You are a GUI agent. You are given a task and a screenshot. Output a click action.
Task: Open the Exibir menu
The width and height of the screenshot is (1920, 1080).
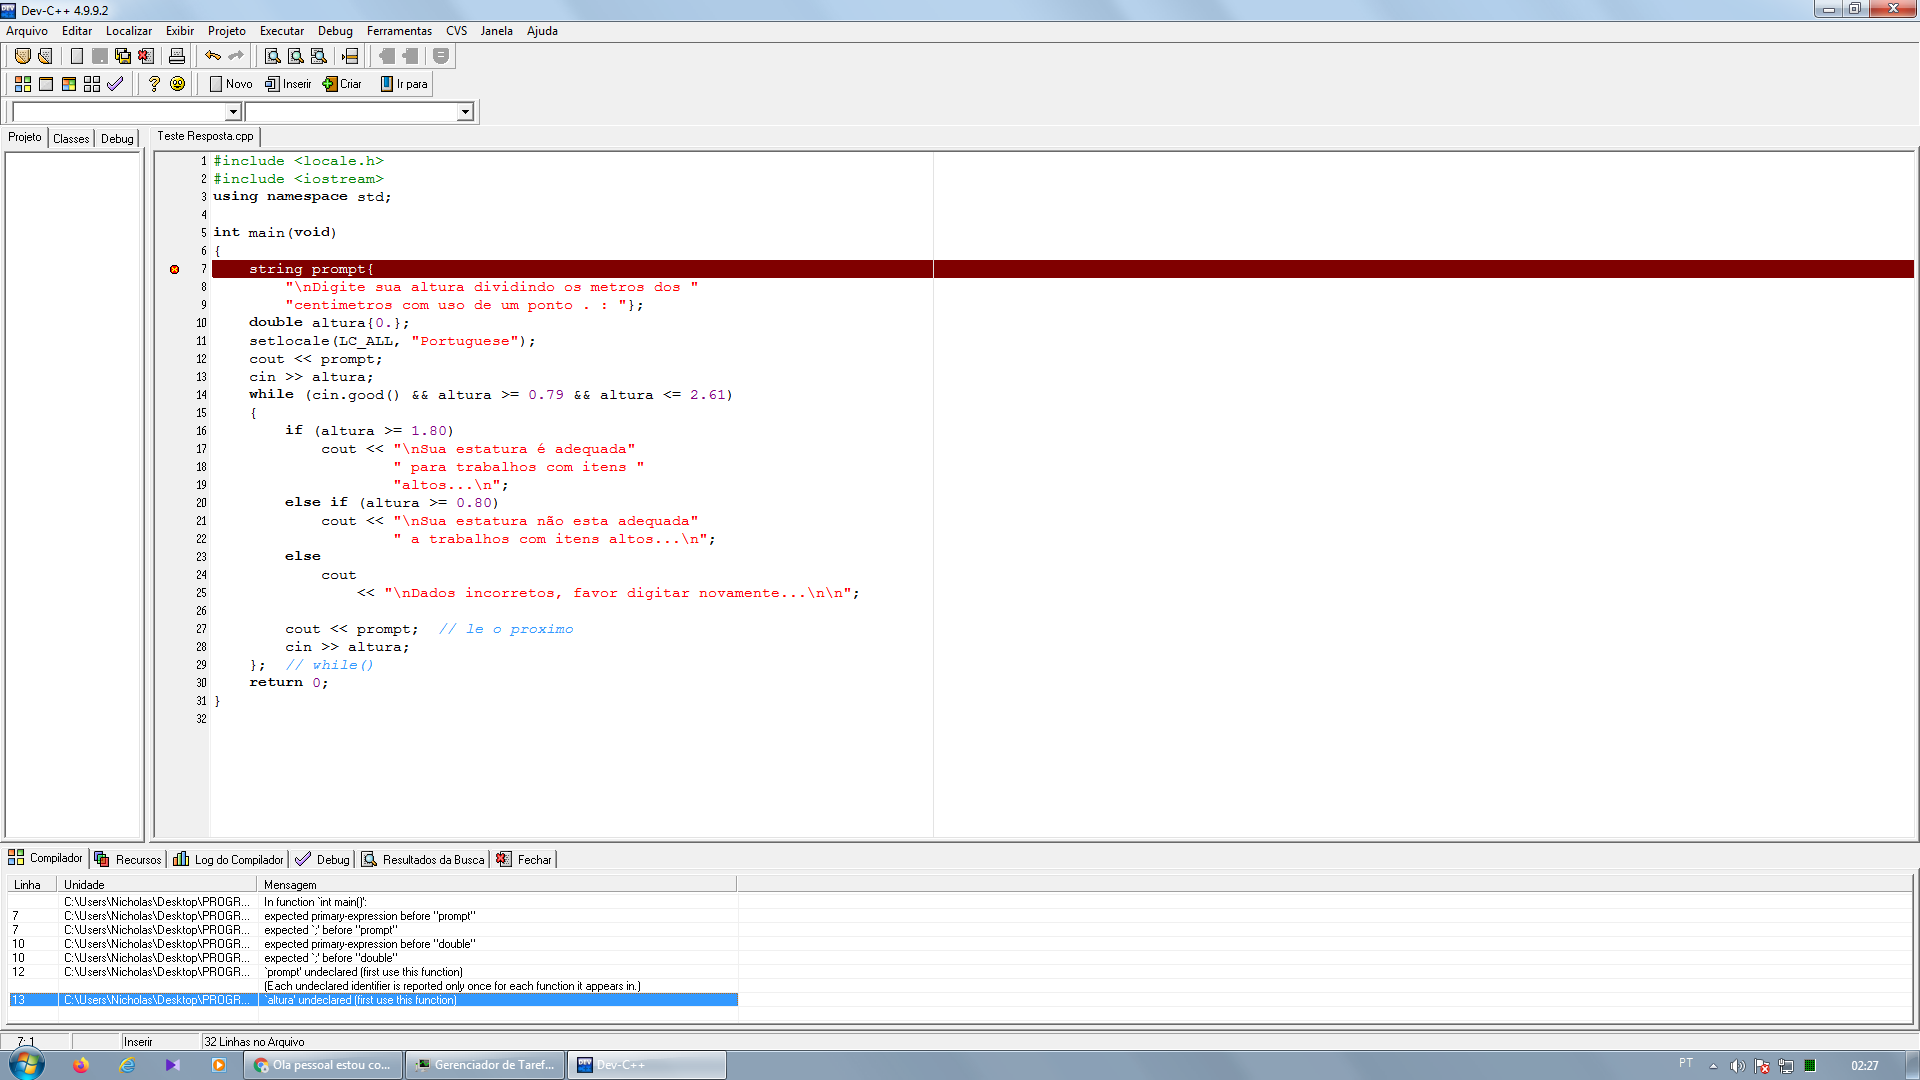click(x=180, y=31)
